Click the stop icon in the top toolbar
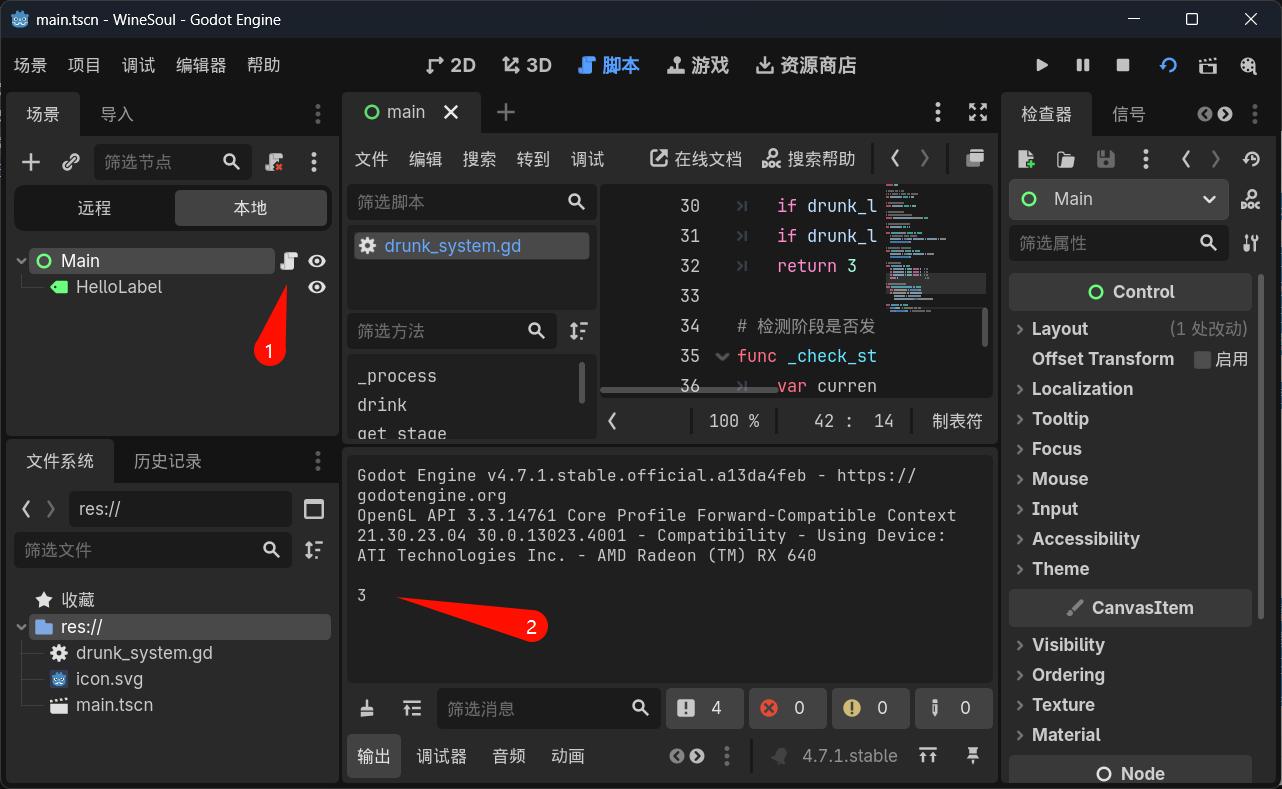This screenshot has height=789, width=1282. tap(1123, 65)
